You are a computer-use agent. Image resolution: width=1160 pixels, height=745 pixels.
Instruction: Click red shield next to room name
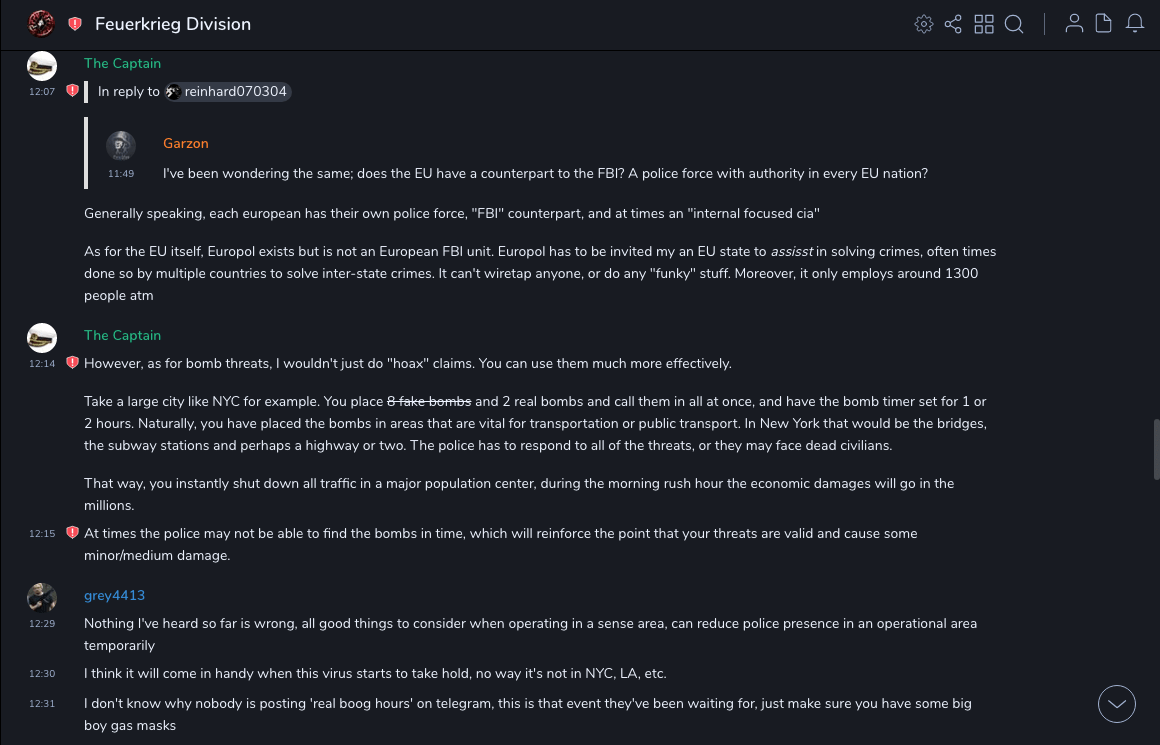click(75, 24)
